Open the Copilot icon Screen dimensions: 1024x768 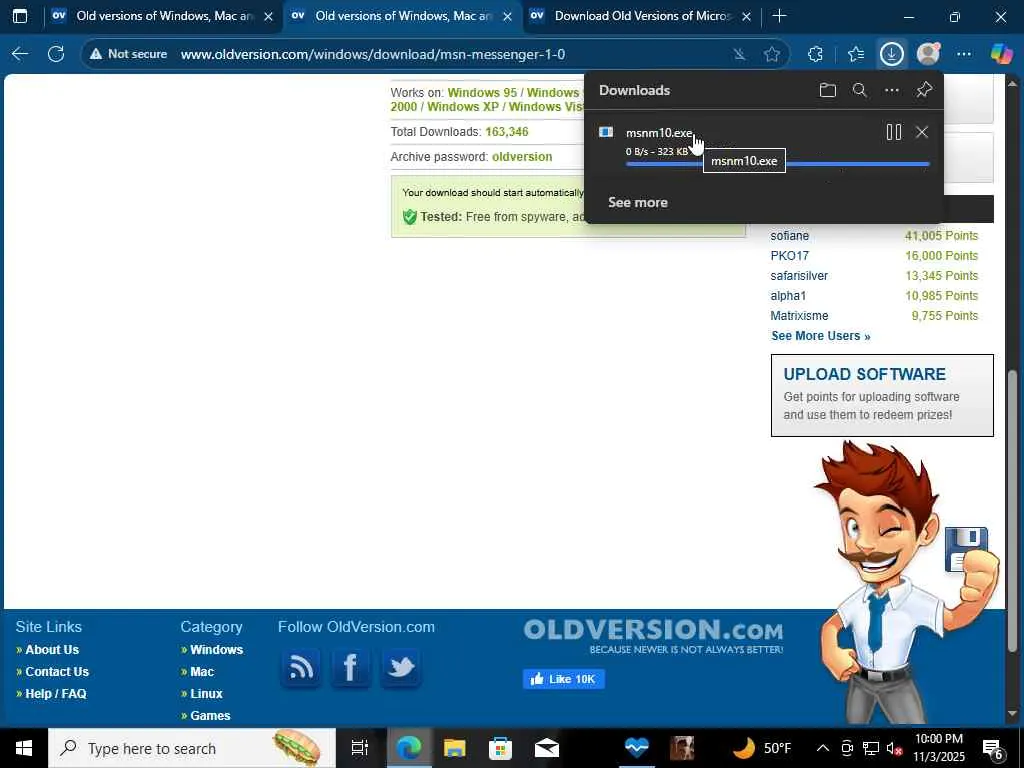coord(1001,54)
